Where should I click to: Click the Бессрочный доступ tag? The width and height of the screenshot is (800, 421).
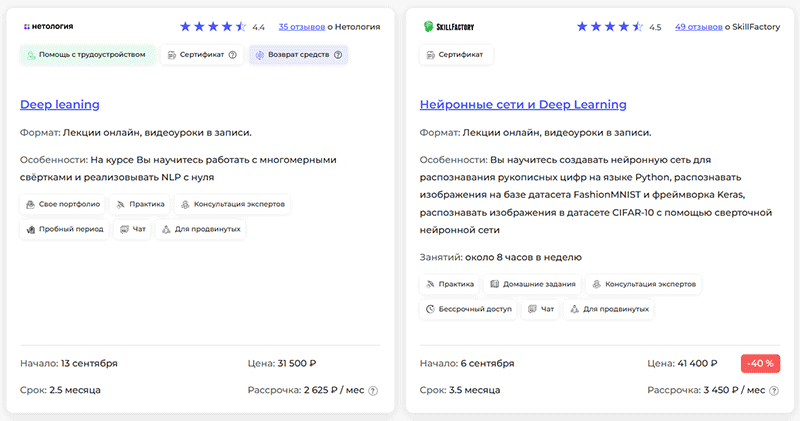tap(468, 309)
